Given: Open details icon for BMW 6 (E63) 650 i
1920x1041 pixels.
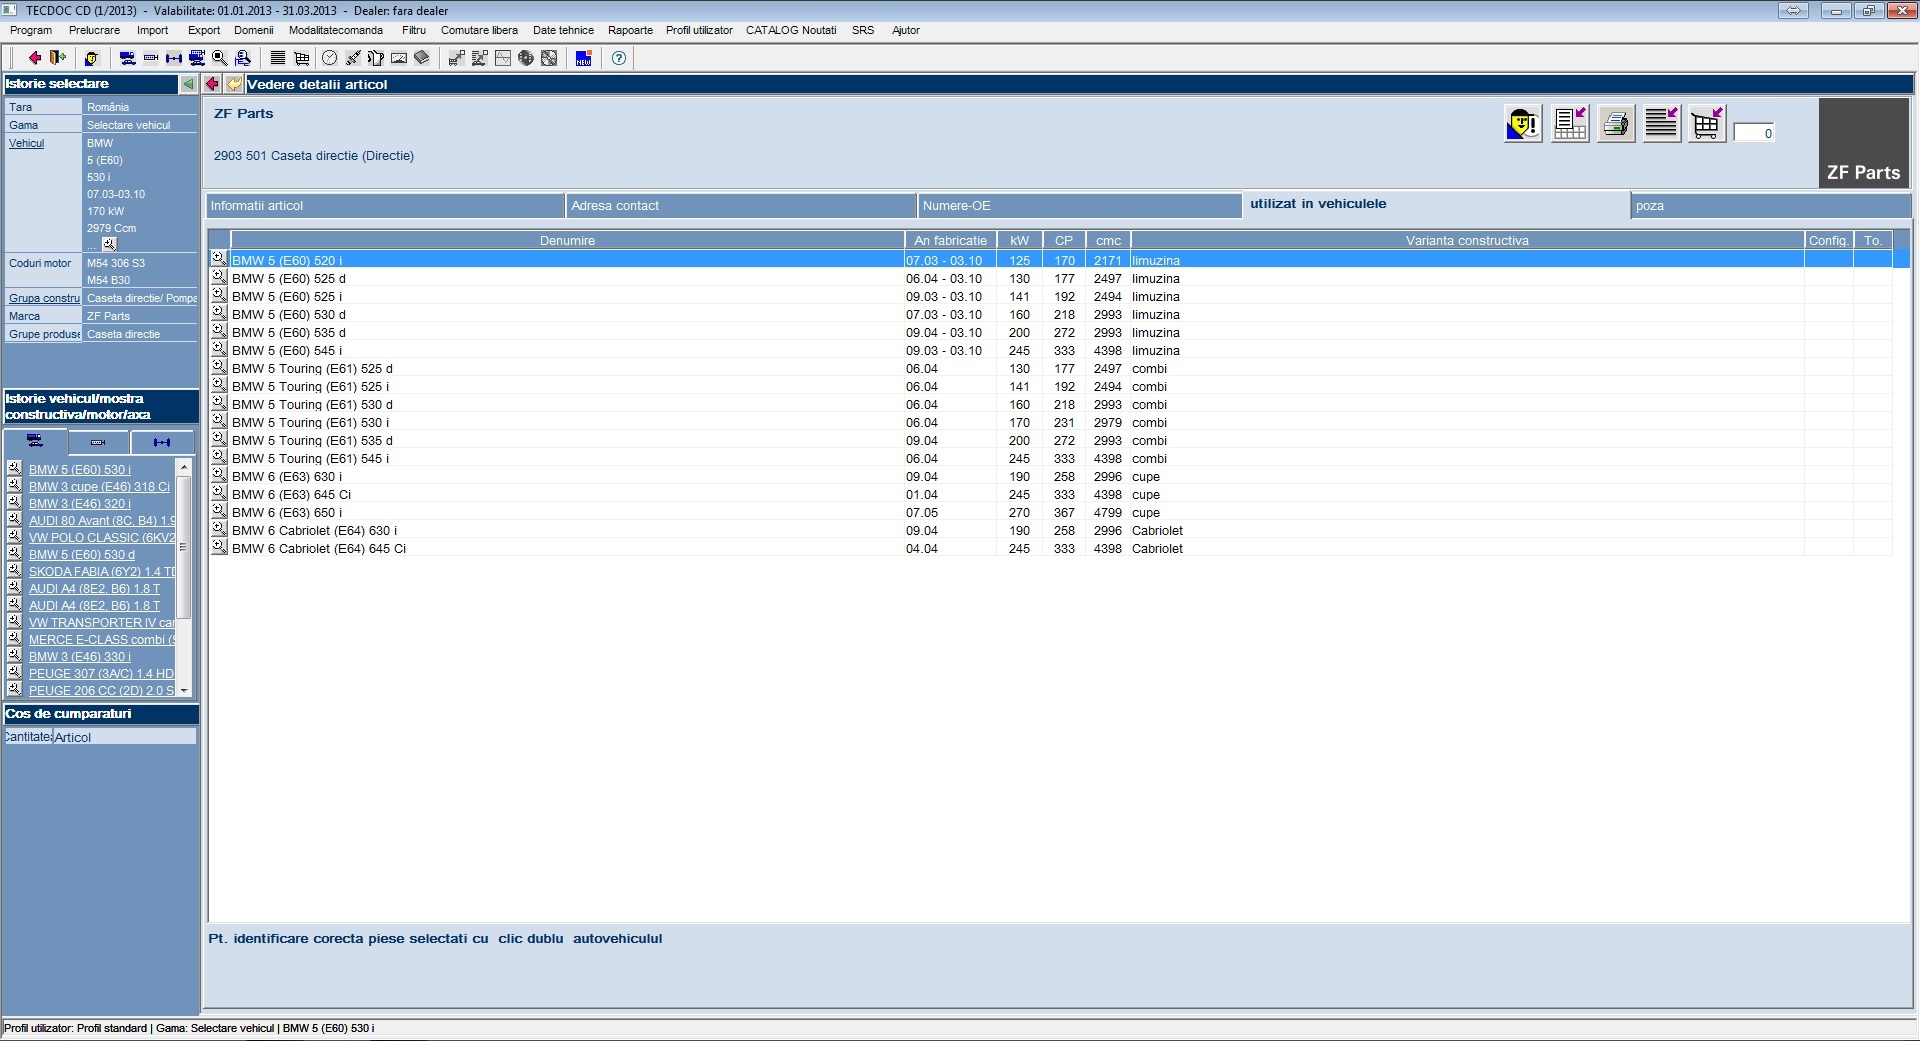Looking at the screenshot, I should click(218, 512).
